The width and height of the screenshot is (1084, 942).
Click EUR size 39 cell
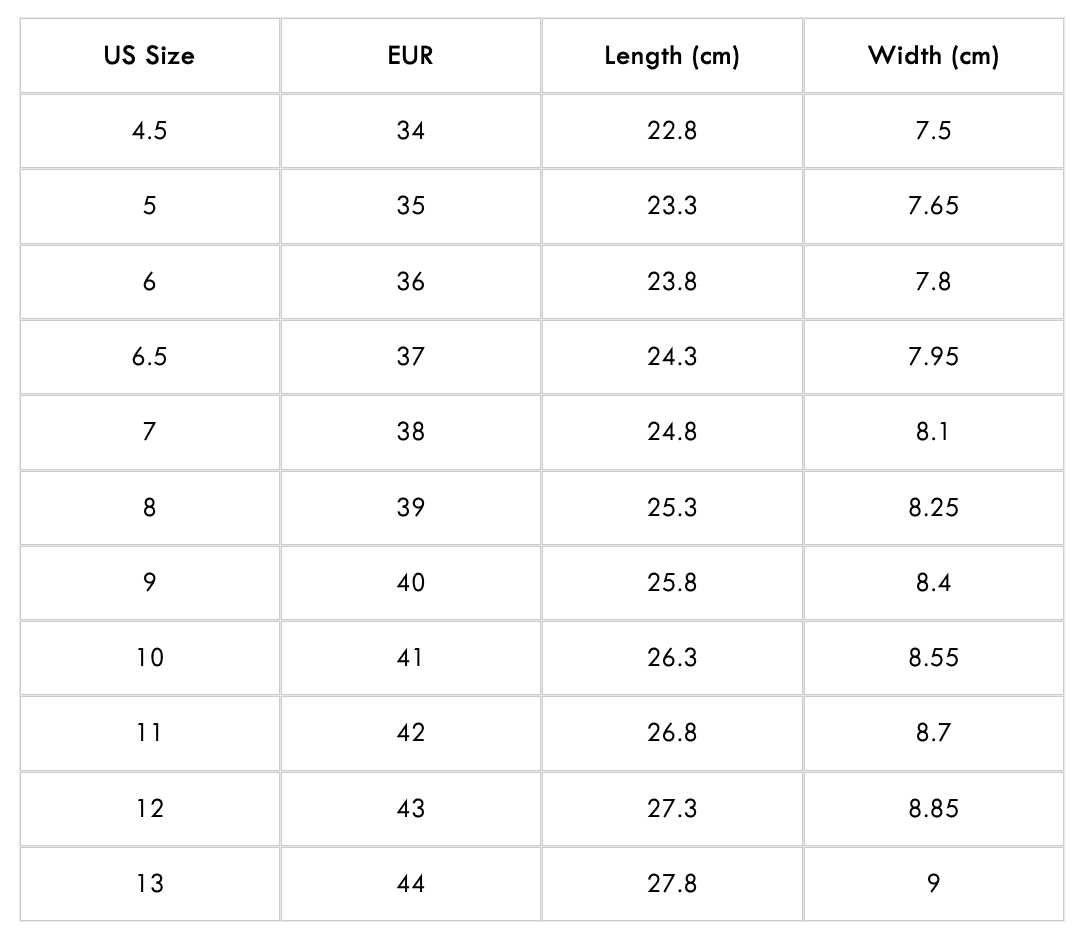[410, 507]
